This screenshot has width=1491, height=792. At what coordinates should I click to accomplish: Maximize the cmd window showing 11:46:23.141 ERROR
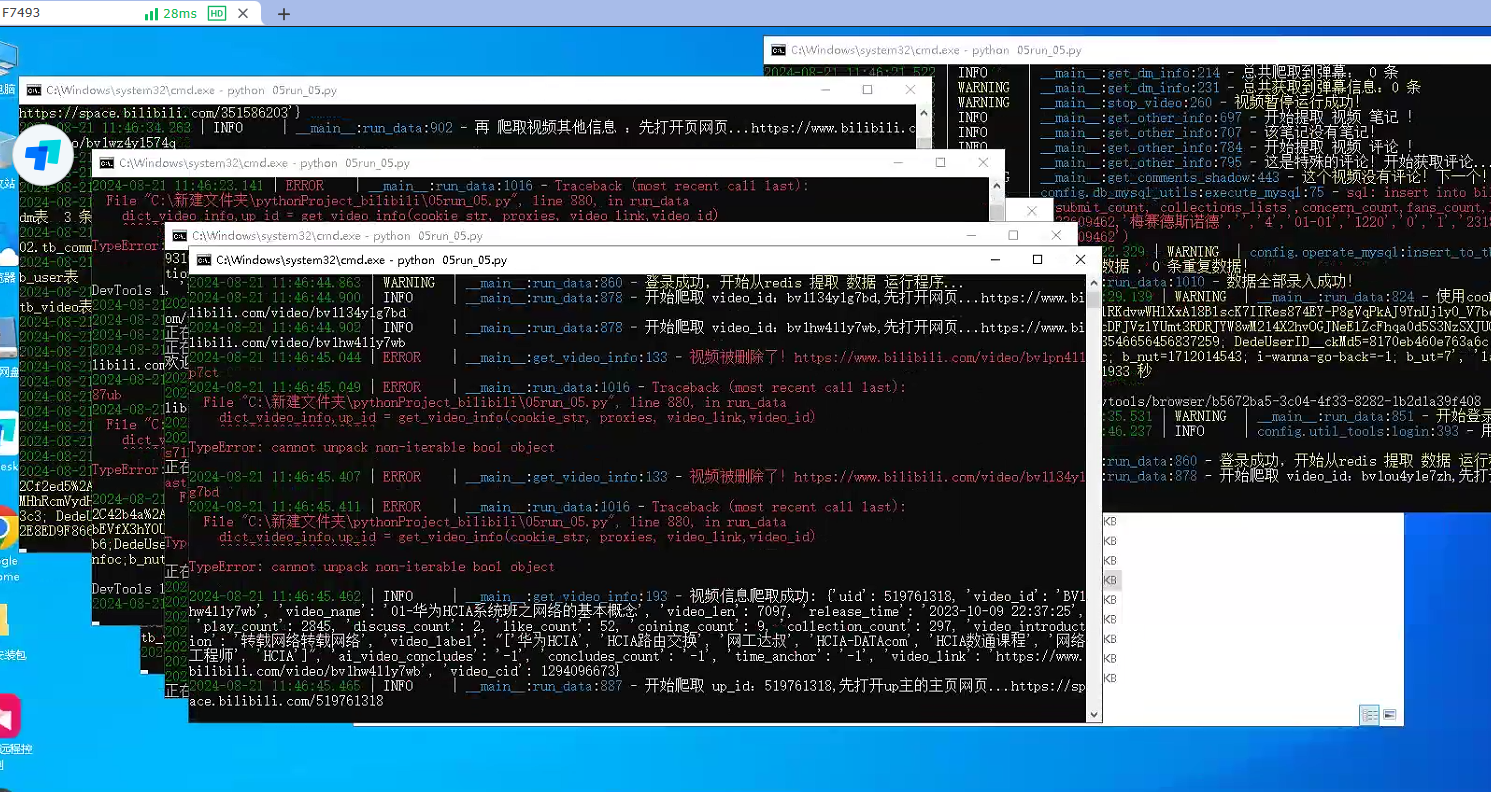pyautogui.click(x=940, y=163)
